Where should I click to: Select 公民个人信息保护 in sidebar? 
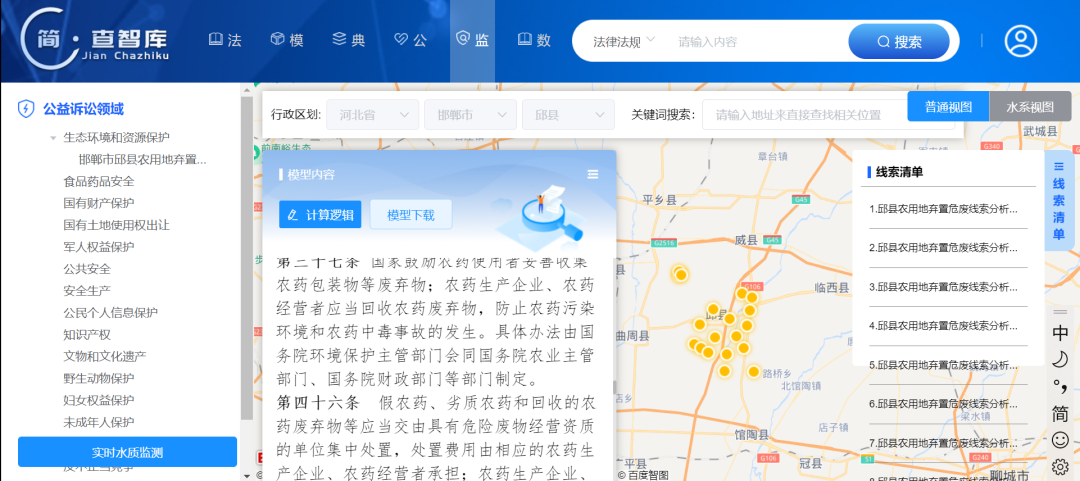pyautogui.click(x=110, y=313)
